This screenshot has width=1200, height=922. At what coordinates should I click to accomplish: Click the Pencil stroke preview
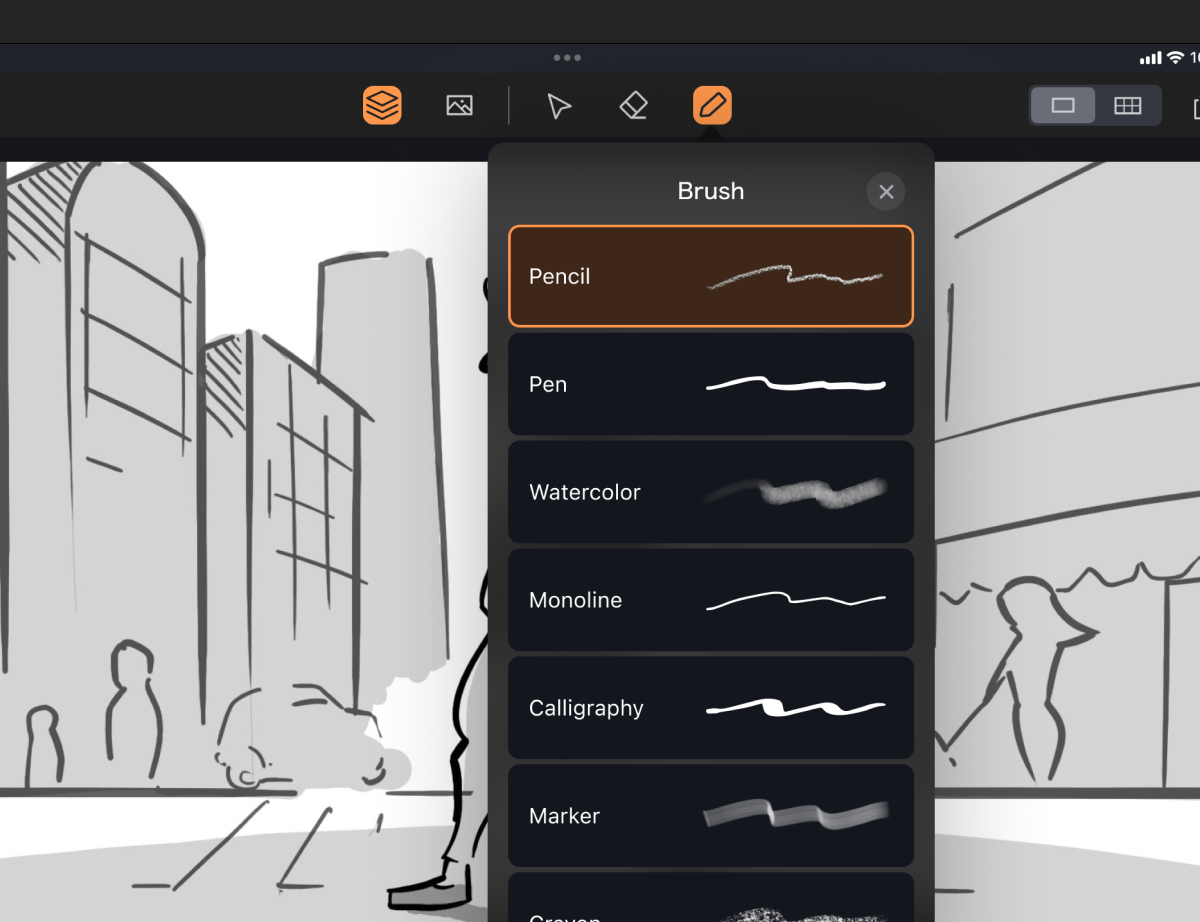click(x=795, y=276)
